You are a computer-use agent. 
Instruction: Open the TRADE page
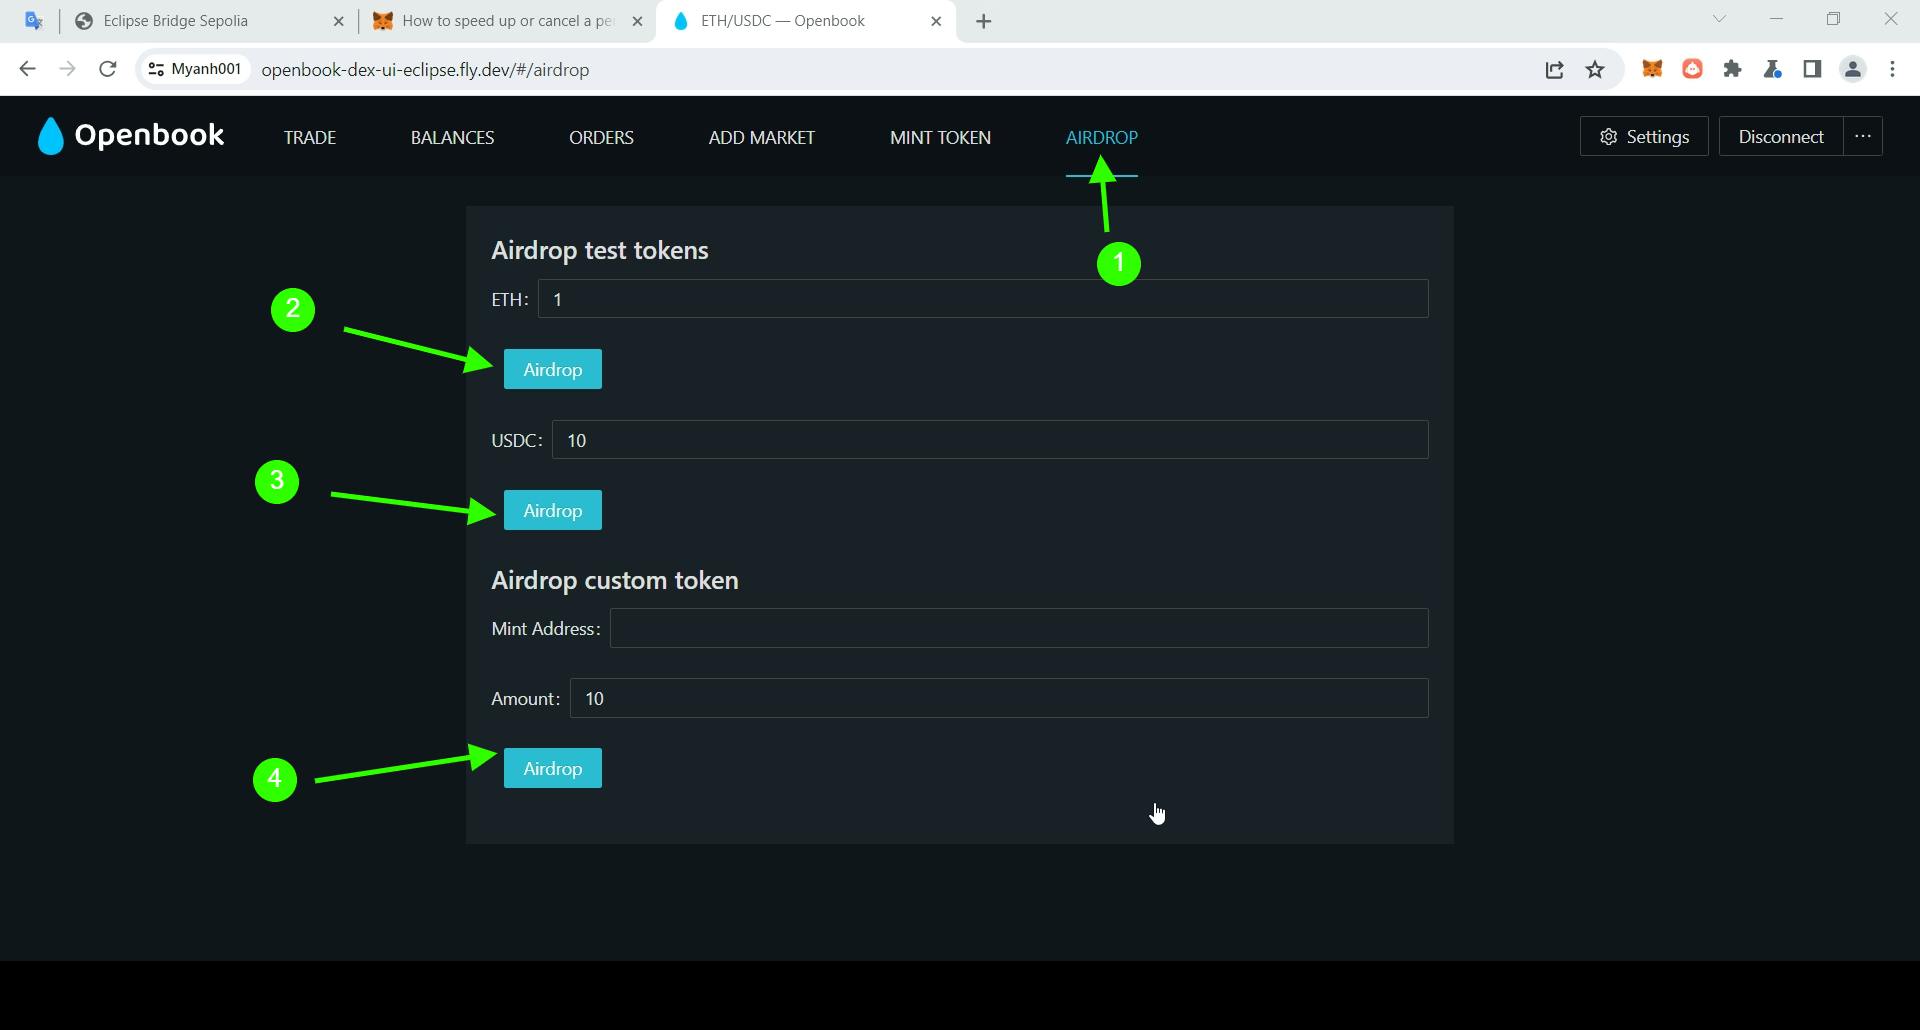310,137
